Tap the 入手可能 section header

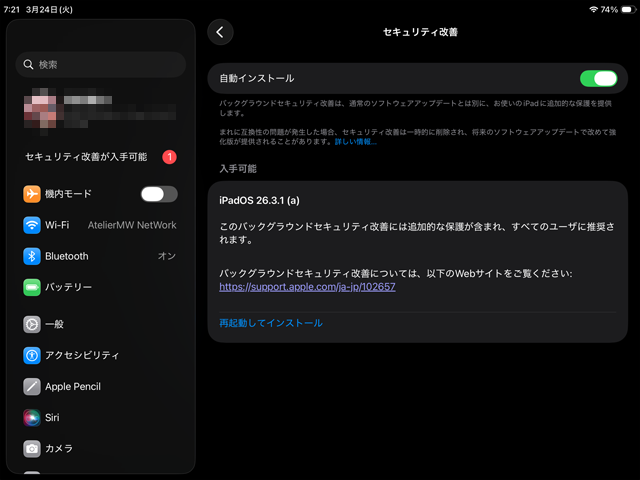click(238, 169)
